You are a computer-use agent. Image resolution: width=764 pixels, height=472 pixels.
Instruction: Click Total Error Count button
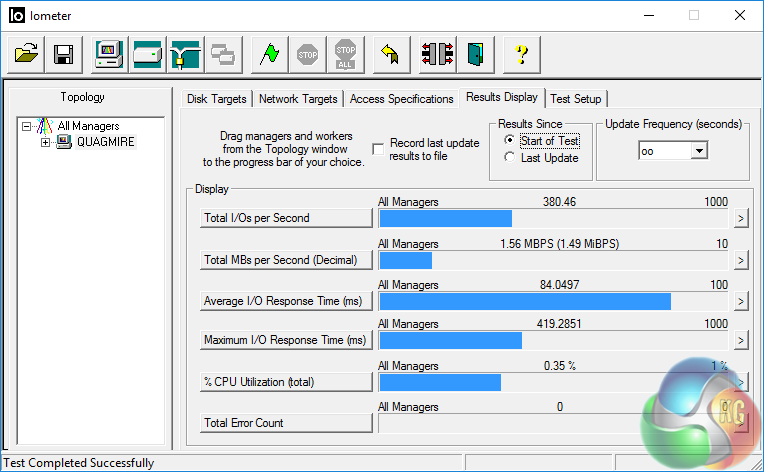[x=286, y=423]
